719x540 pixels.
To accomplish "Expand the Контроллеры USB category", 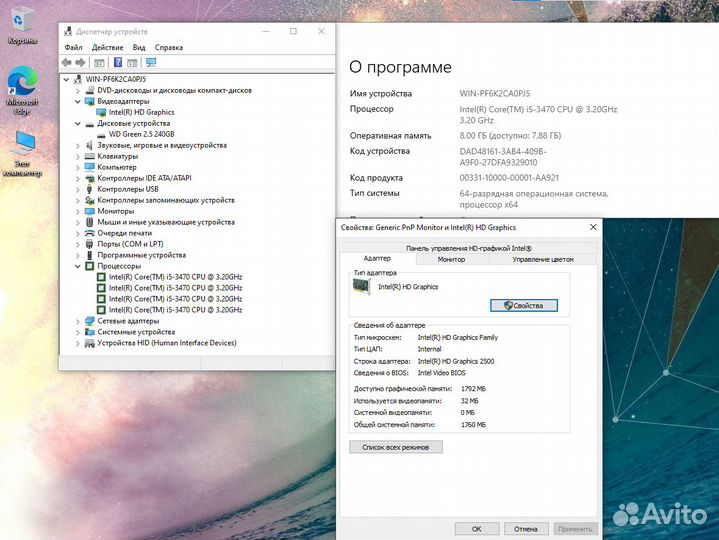I will 78,189.
